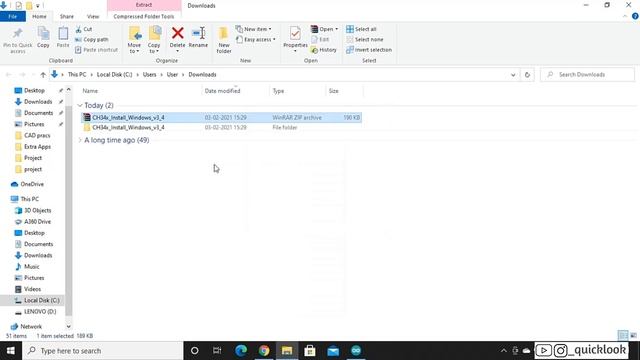Click Local Disk (C:) breadcrumb

click(114, 75)
